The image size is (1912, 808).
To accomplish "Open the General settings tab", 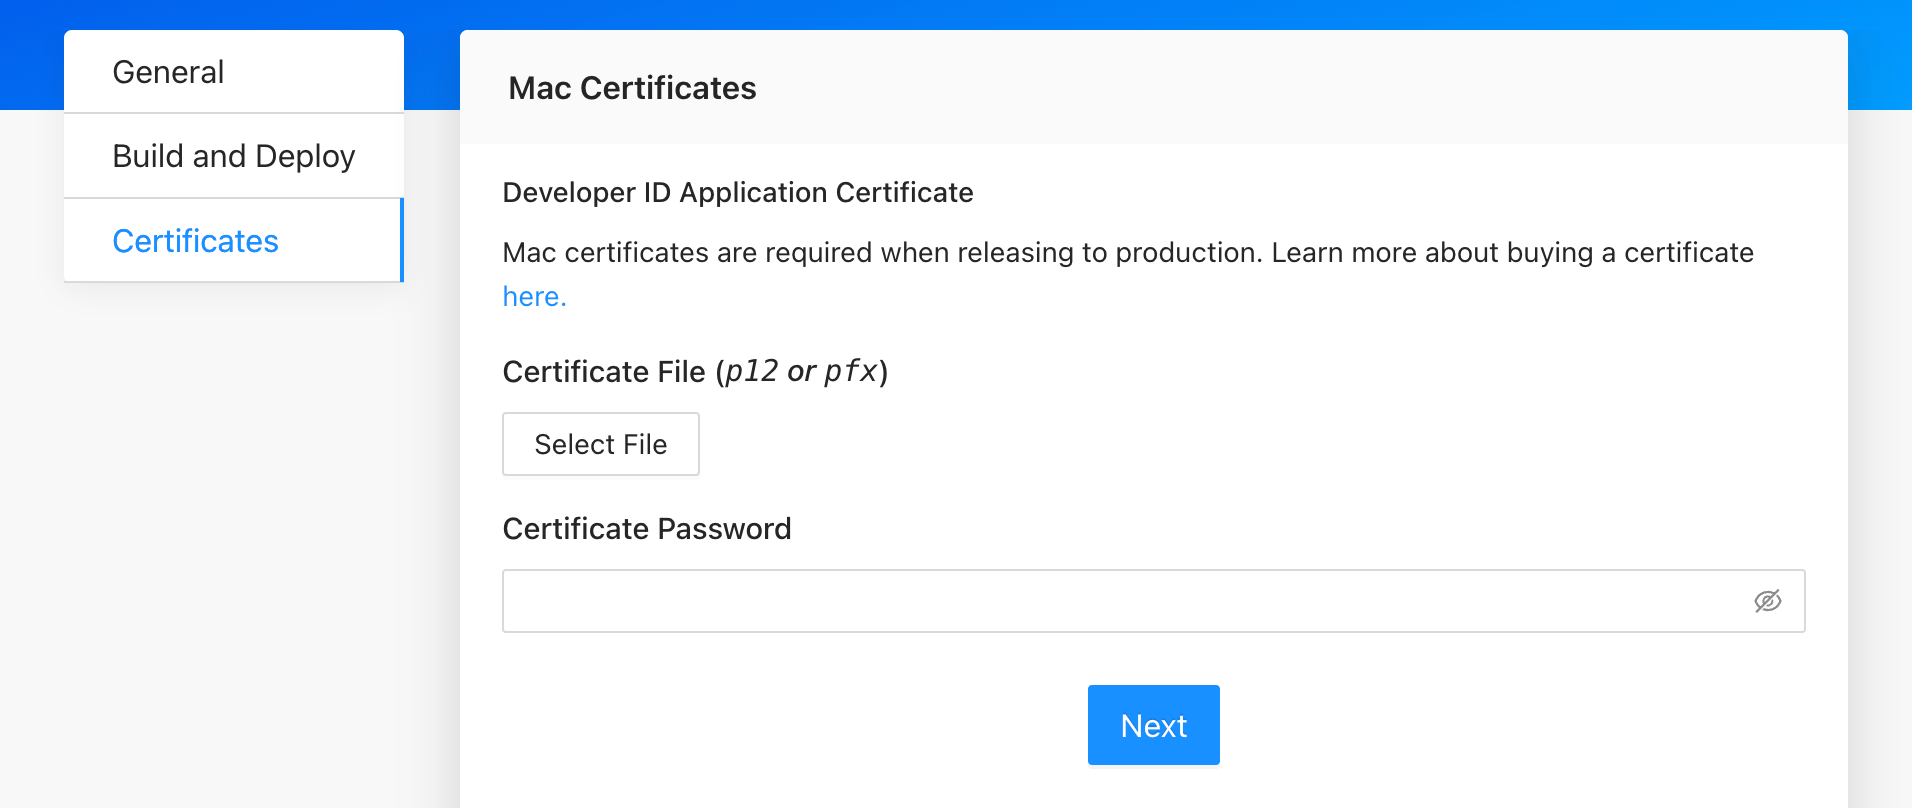I will (x=168, y=72).
